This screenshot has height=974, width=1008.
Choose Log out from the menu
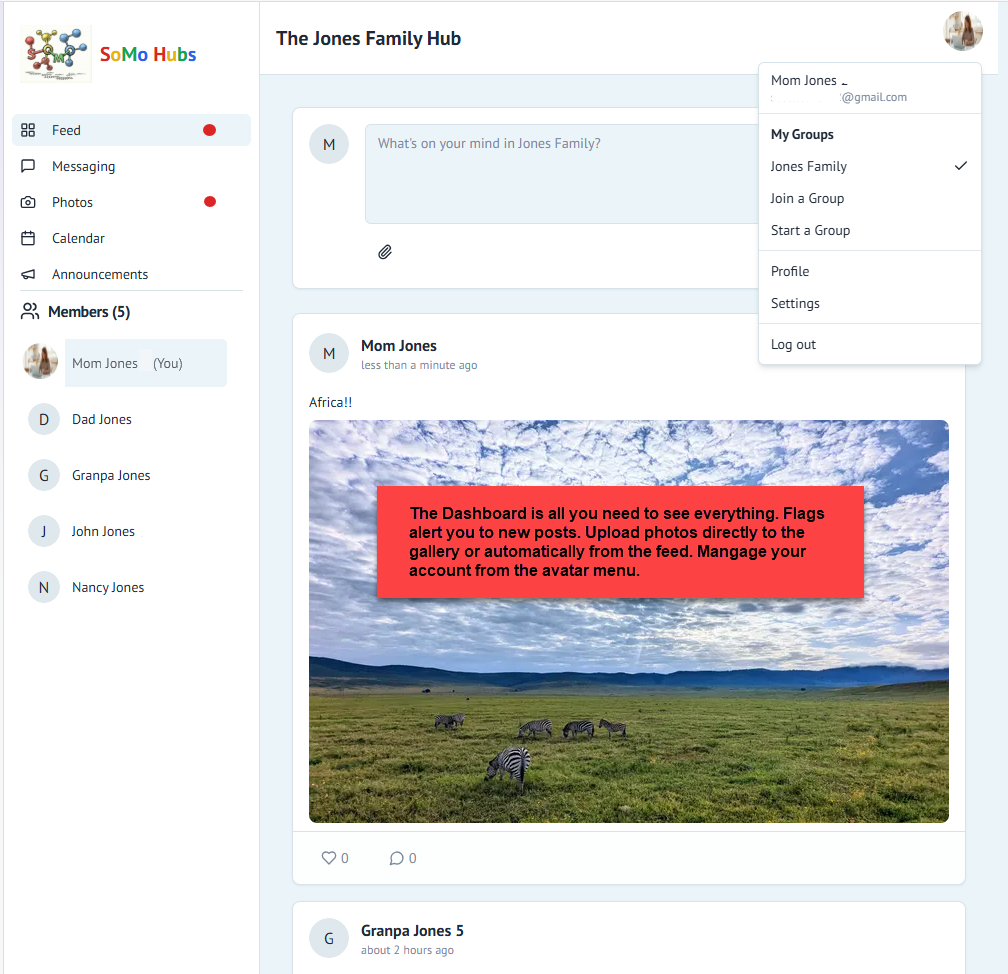coord(793,343)
